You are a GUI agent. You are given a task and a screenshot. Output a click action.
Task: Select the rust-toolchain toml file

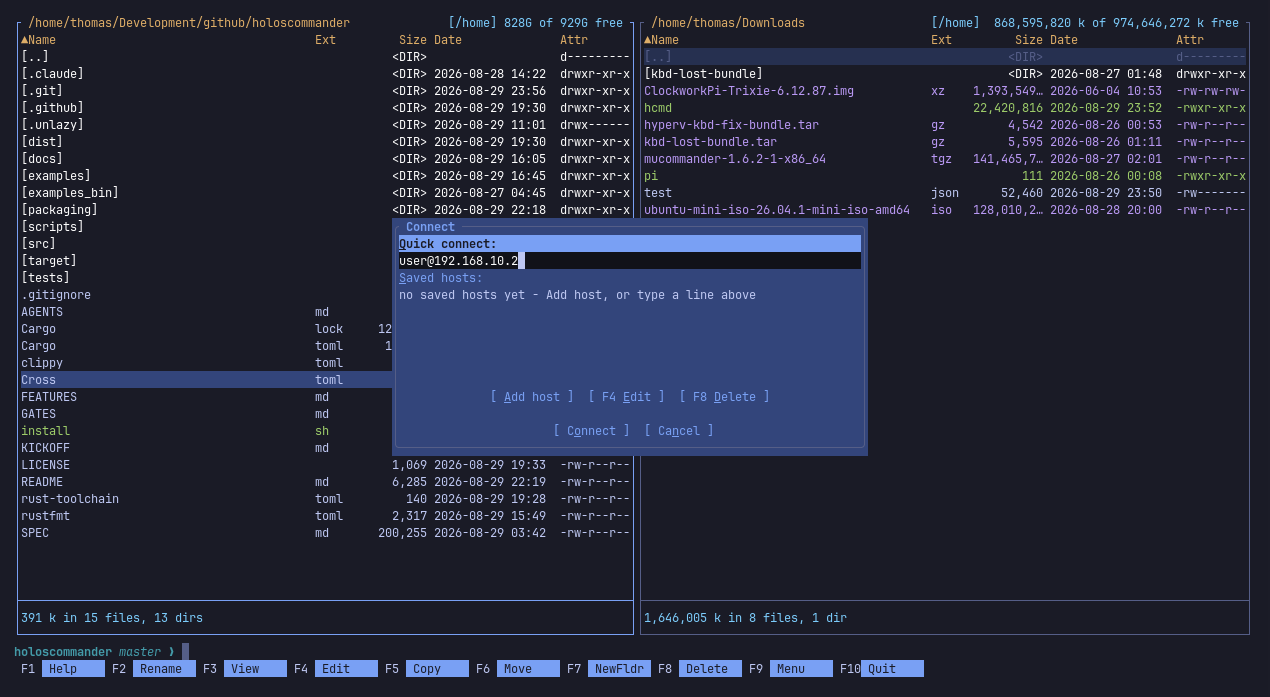pos(326,499)
